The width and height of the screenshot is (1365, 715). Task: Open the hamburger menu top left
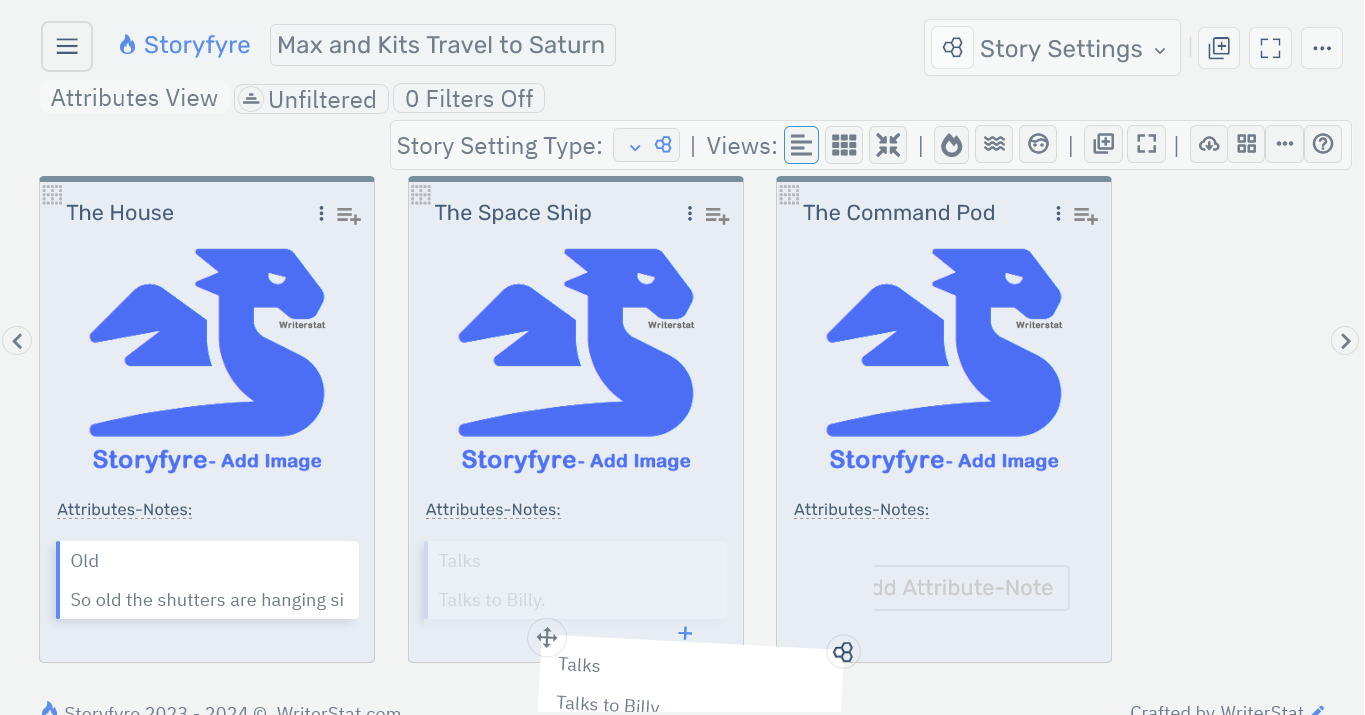click(66, 45)
